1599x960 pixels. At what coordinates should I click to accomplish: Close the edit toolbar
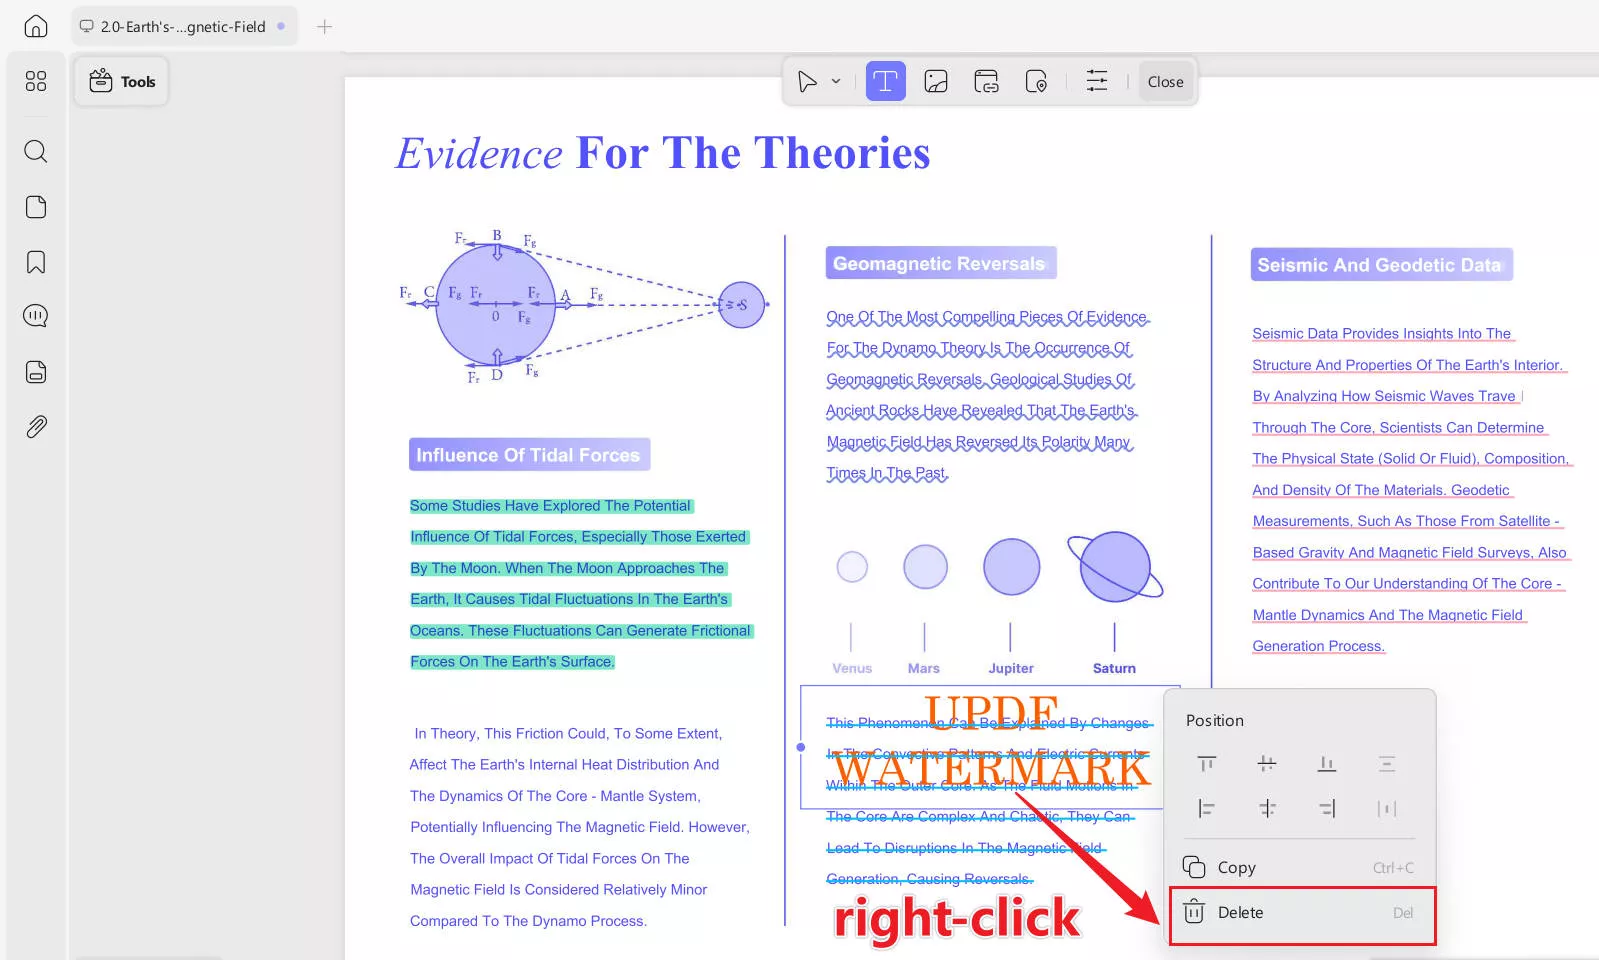pyautogui.click(x=1165, y=82)
